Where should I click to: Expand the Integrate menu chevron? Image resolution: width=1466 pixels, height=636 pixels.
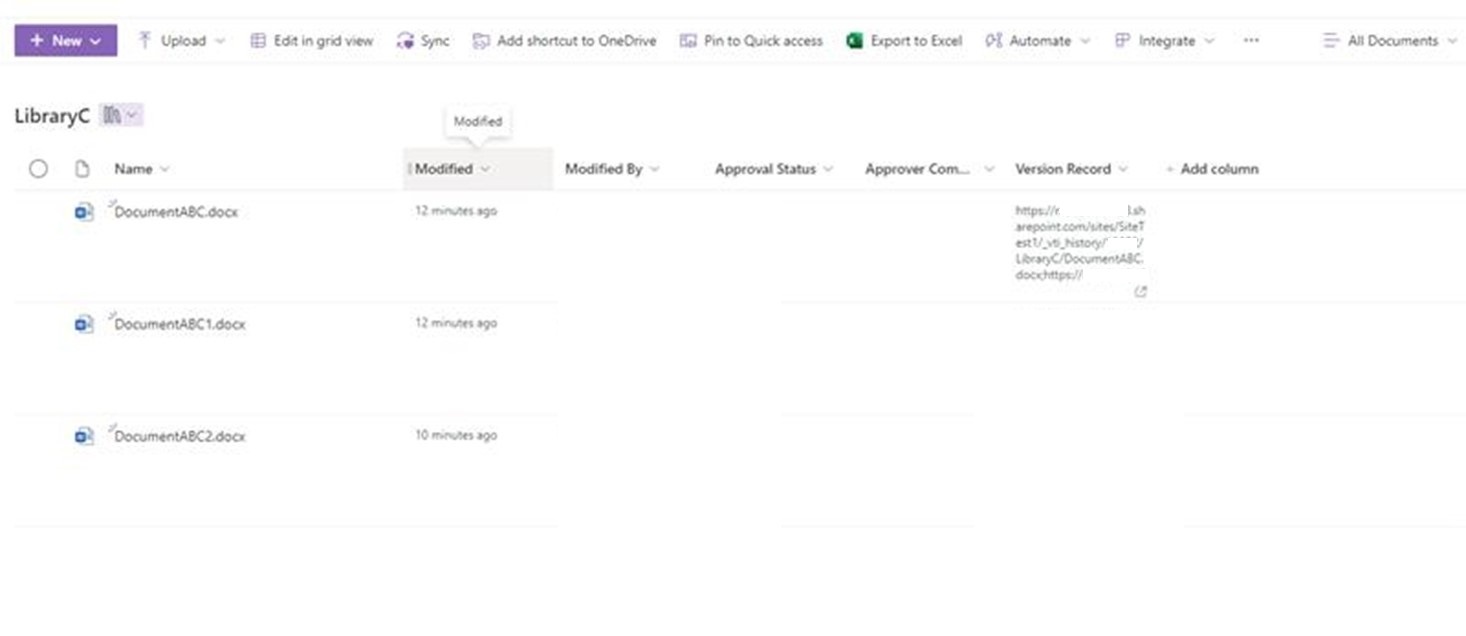(1209, 41)
